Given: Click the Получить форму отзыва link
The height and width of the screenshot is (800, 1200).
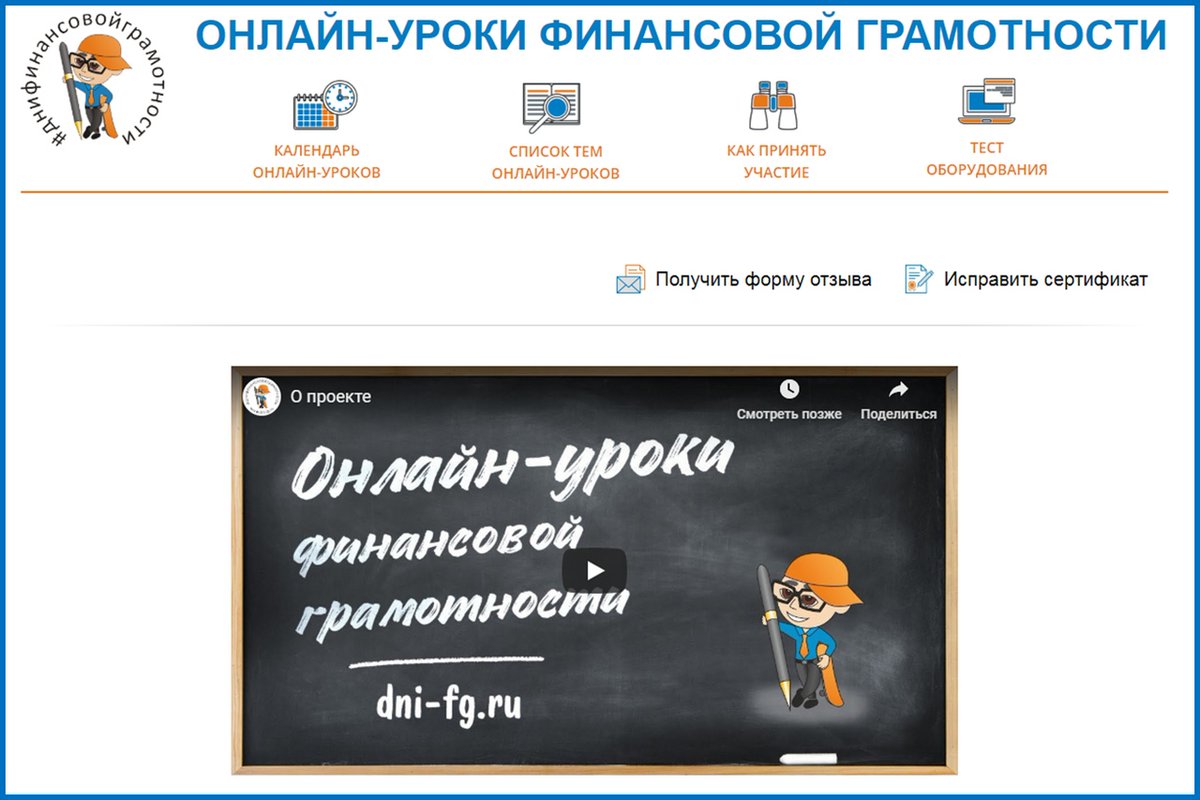Looking at the screenshot, I should click(x=763, y=280).
